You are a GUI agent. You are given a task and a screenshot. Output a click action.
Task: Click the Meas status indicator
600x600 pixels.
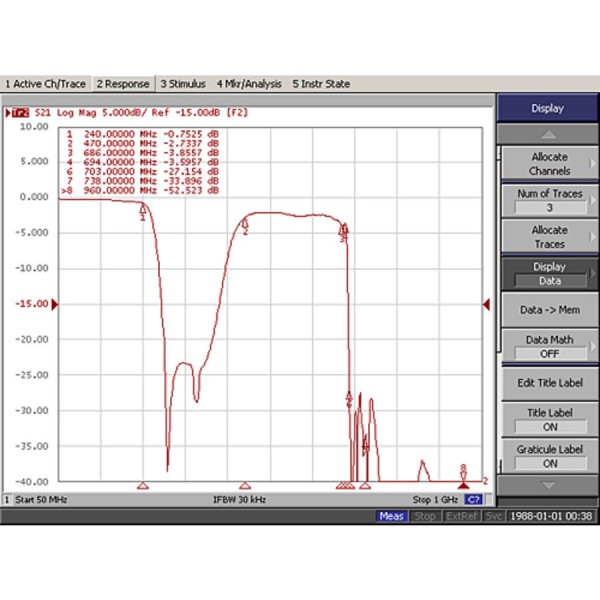391,516
